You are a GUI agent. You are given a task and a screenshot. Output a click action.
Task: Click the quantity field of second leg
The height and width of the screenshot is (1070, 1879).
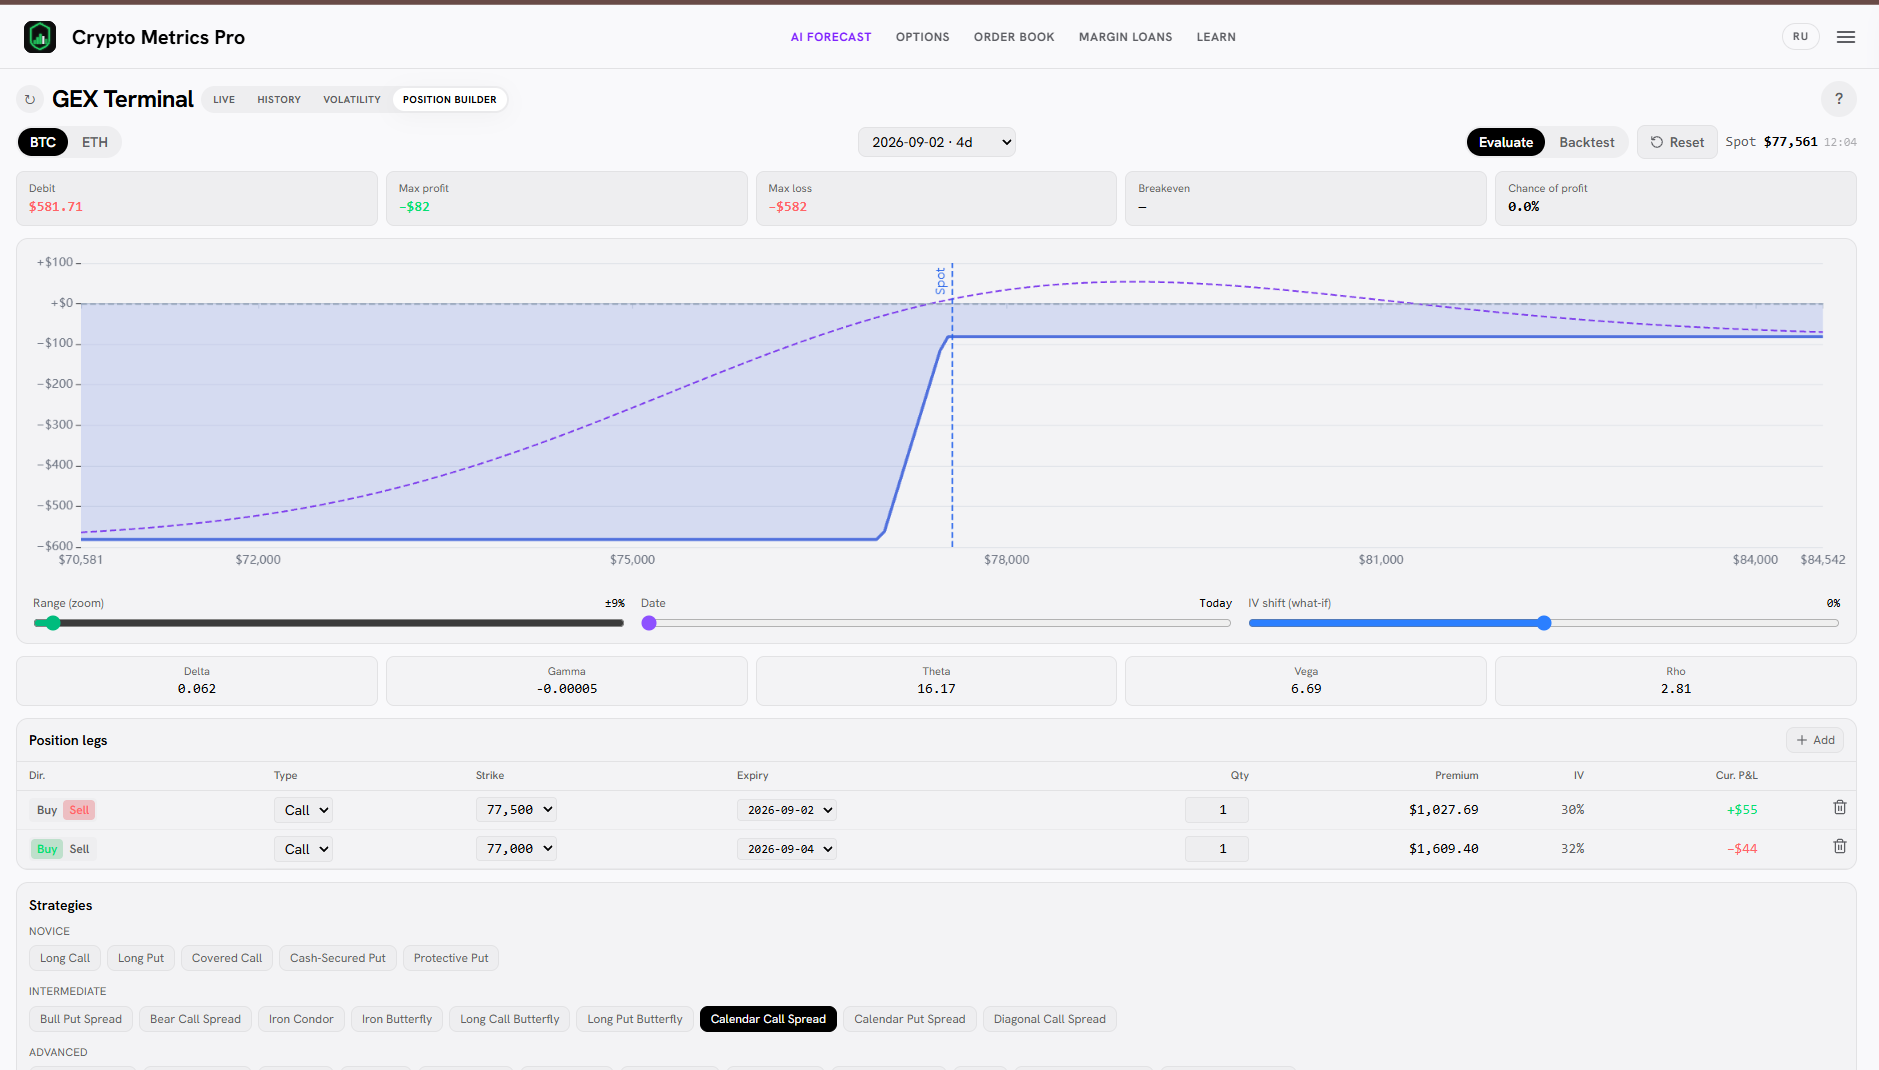[x=1217, y=849]
